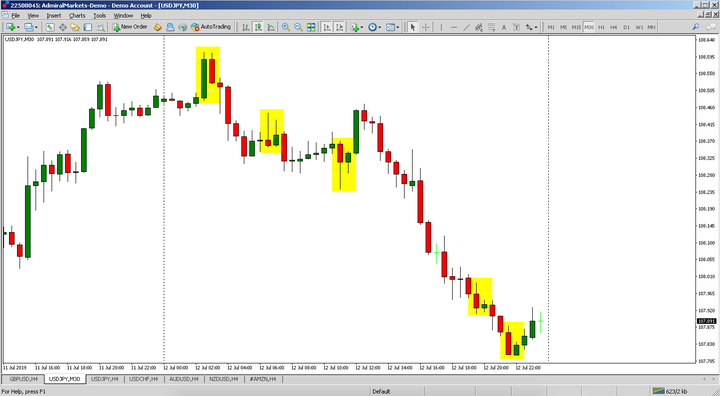Viewport: 720px width, 396px height.
Task: Set timeframe to H1
Action: (x=602, y=27)
